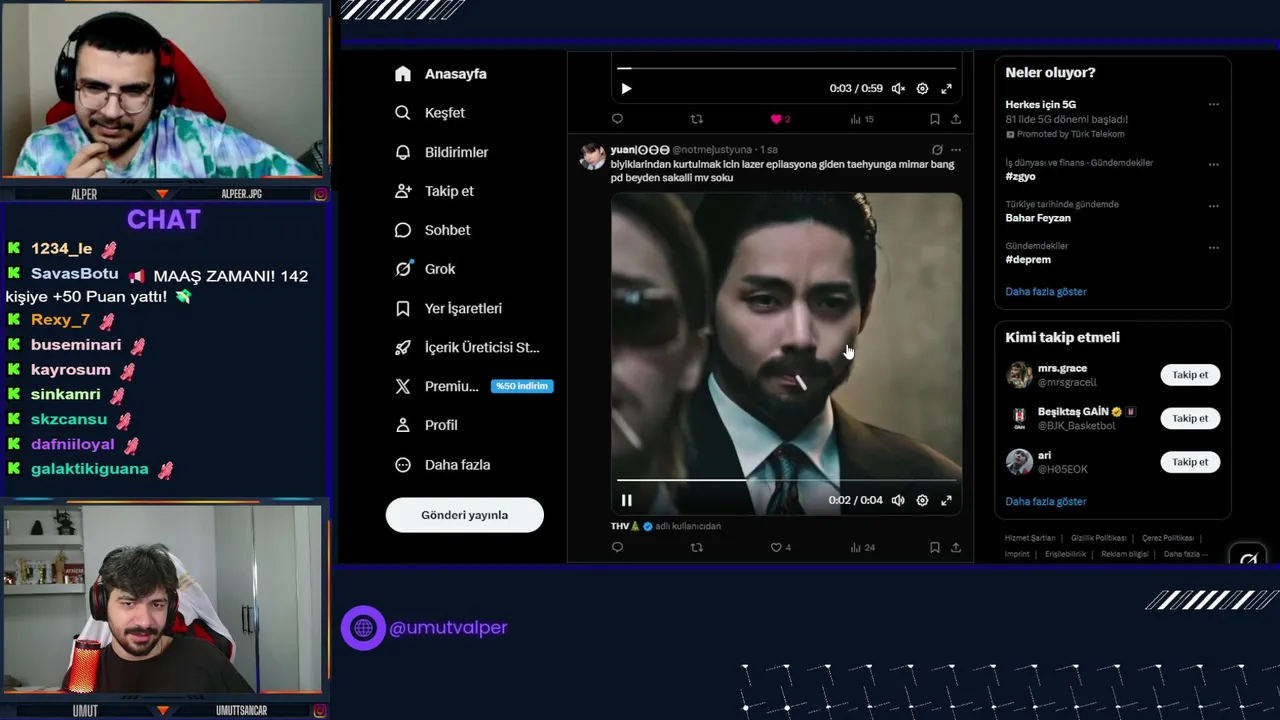The width and height of the screenshot is (1280, 720).
Task: View analytics of upper post with 15 views
Action: click(x=861, y=119)
